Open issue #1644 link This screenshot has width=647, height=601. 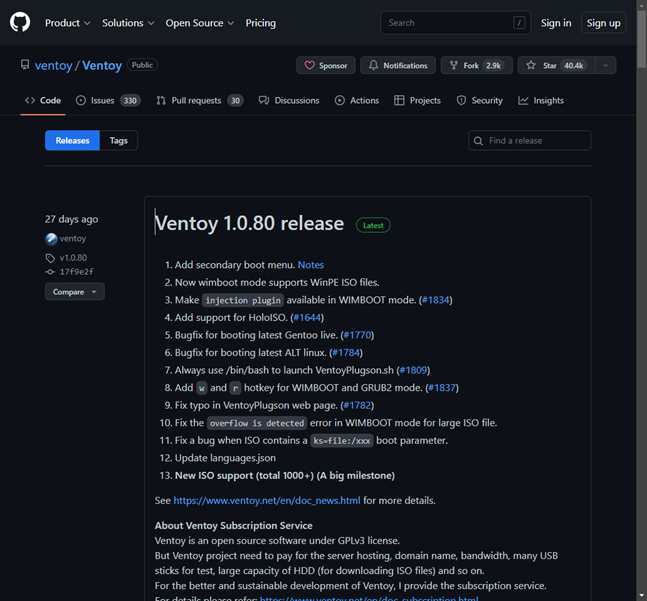(307, 318)
